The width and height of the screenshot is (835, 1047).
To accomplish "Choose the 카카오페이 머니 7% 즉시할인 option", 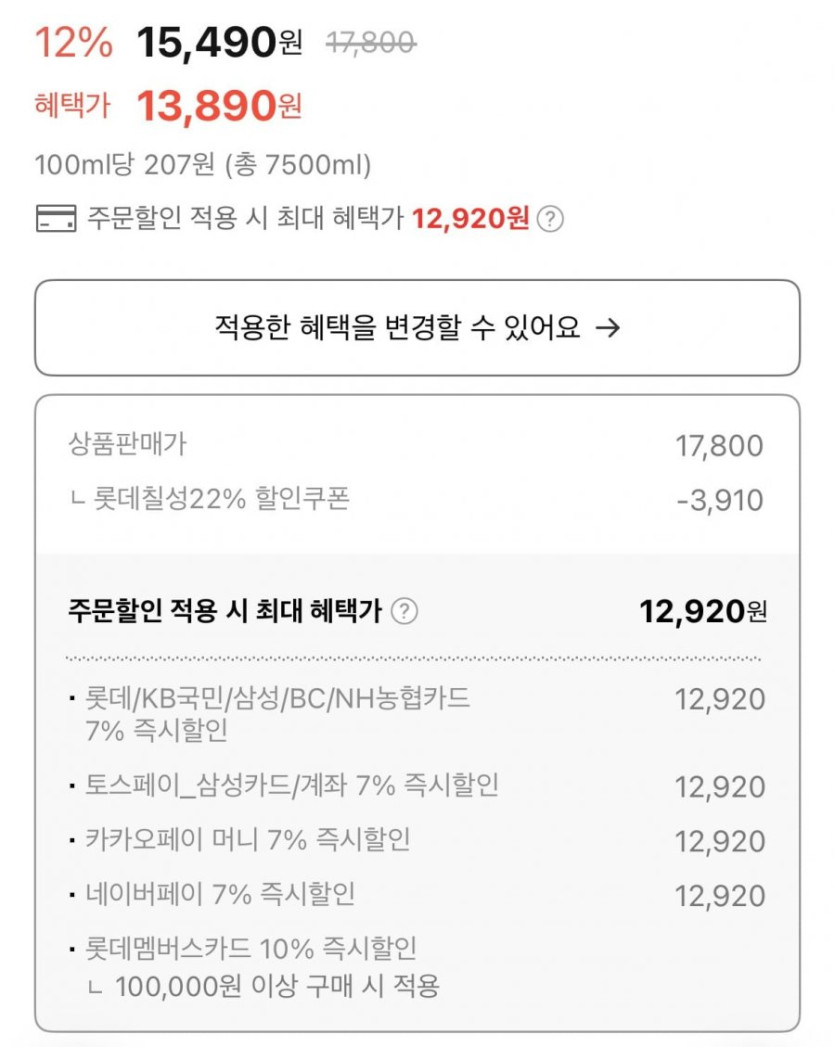I will [x=246, y=840].
